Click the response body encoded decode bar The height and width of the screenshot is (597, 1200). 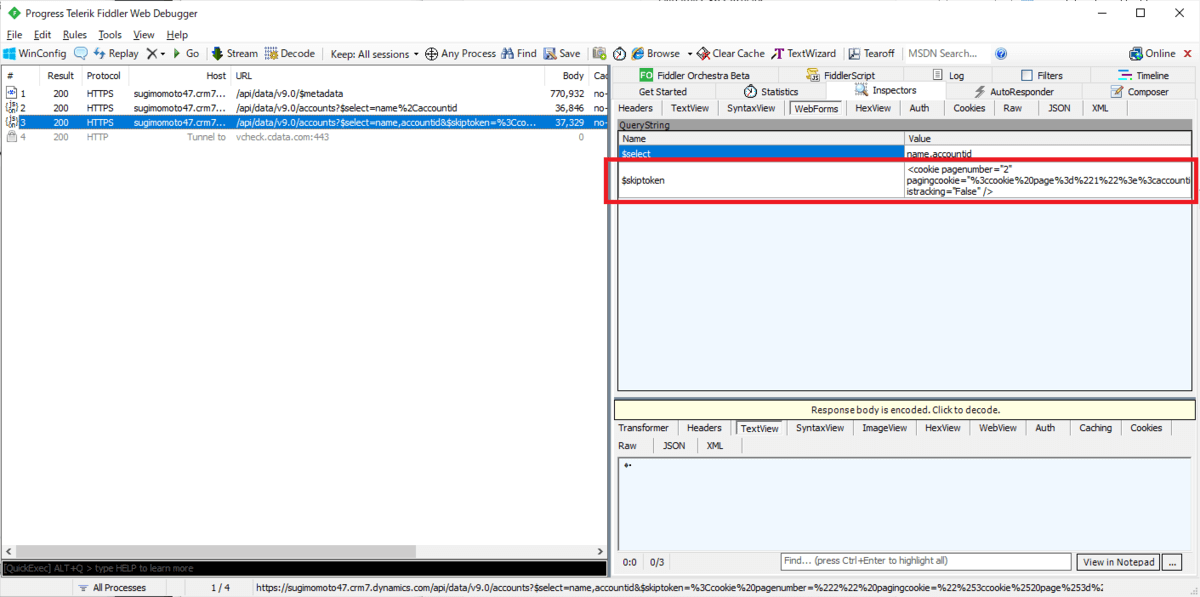click(x=904, y=409)
